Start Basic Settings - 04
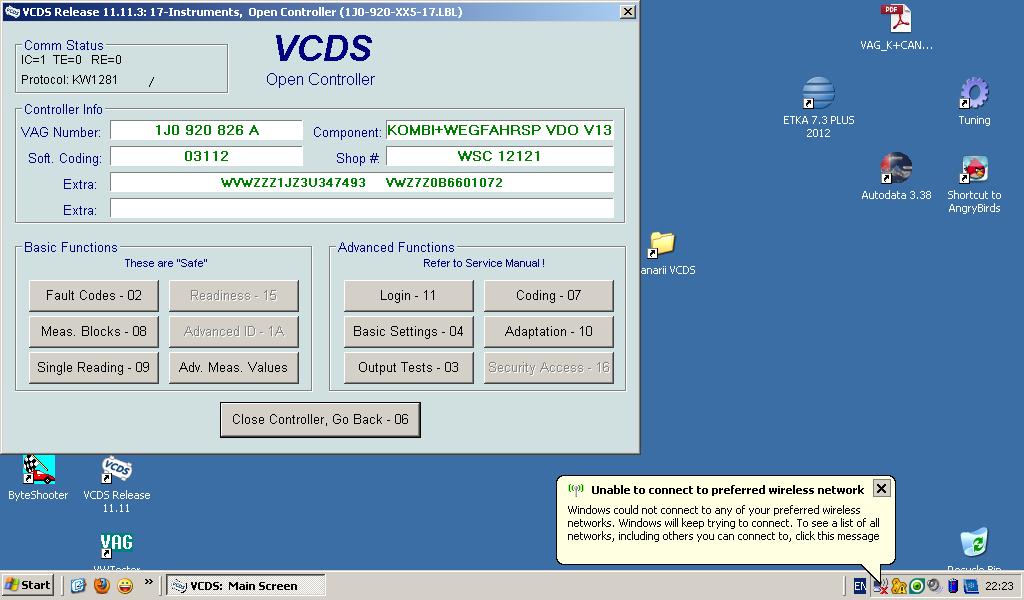1024x600 pixels. pos(408,332)
